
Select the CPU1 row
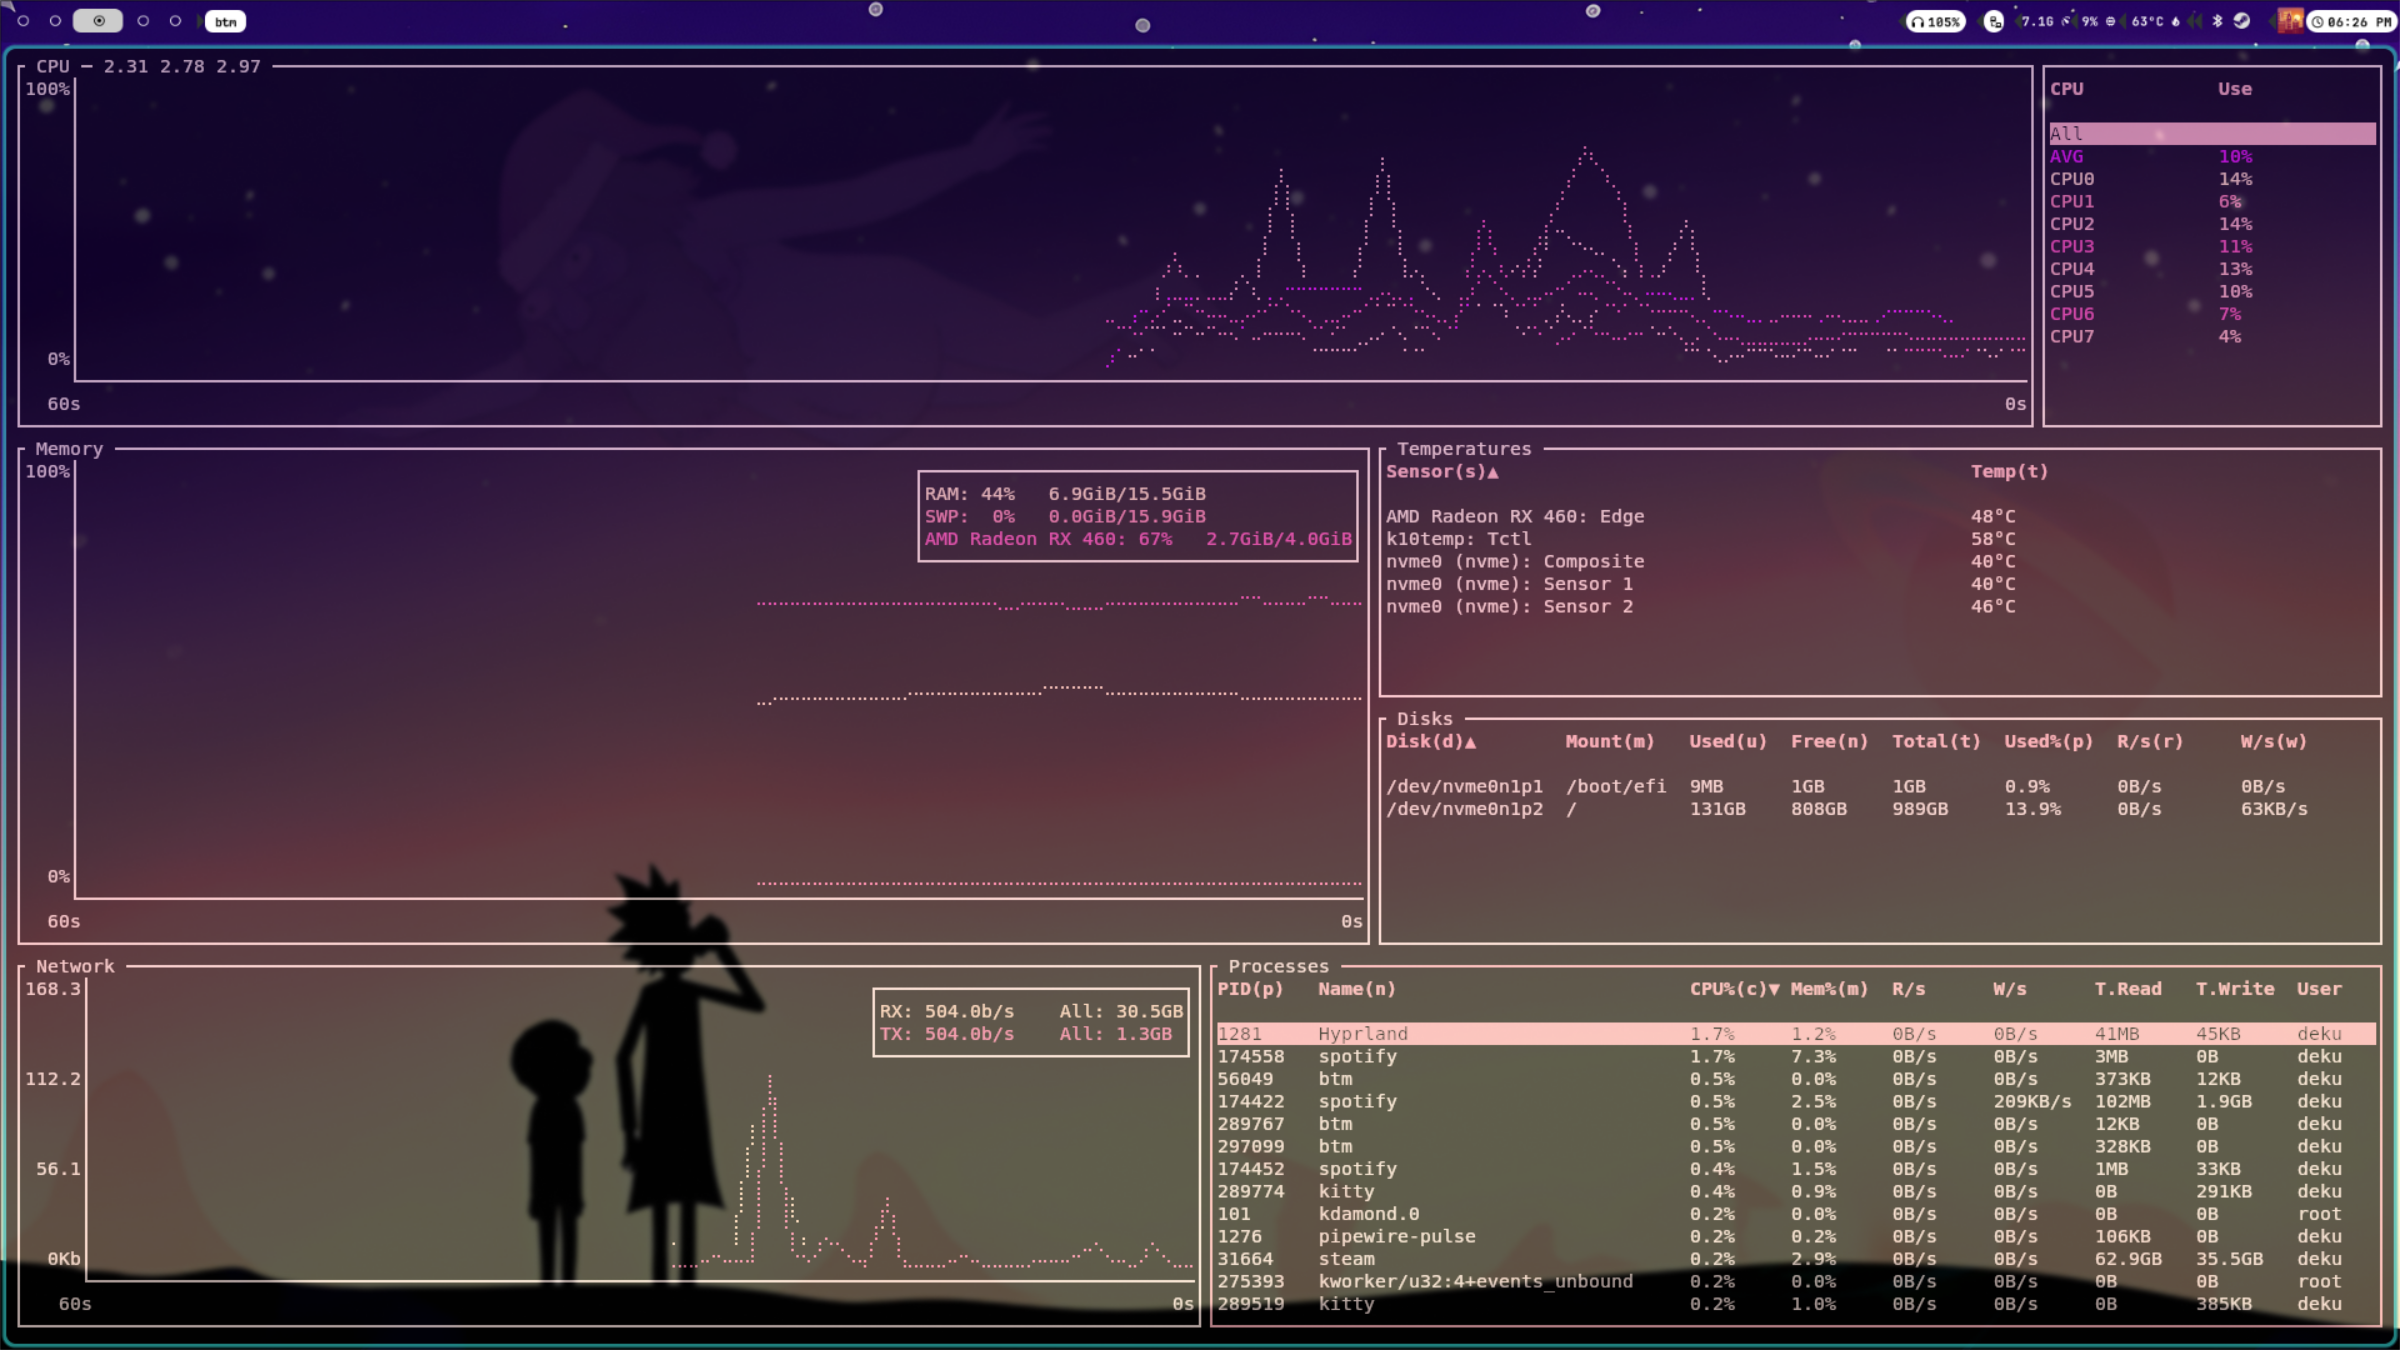2212,202
